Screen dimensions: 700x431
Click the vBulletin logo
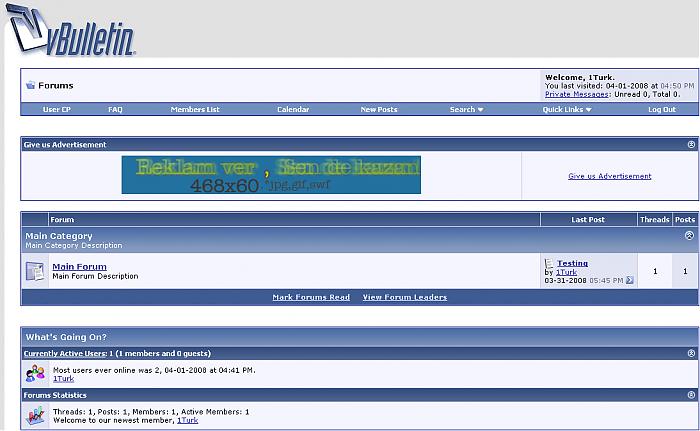[x=72, y=31]
